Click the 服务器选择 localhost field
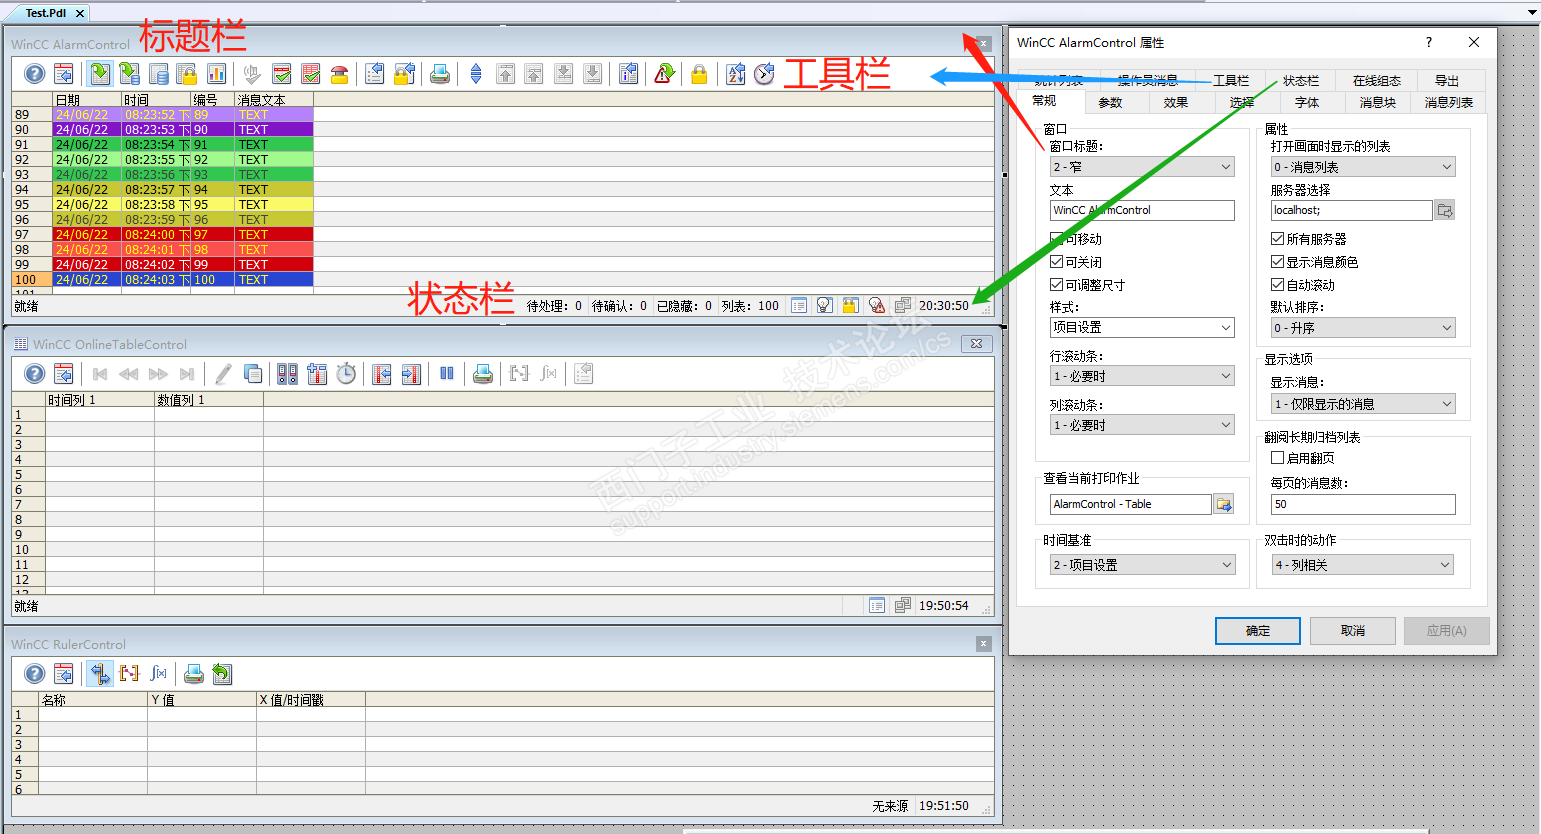Viewport: 1541px width, 834px height. [1351, 210]
